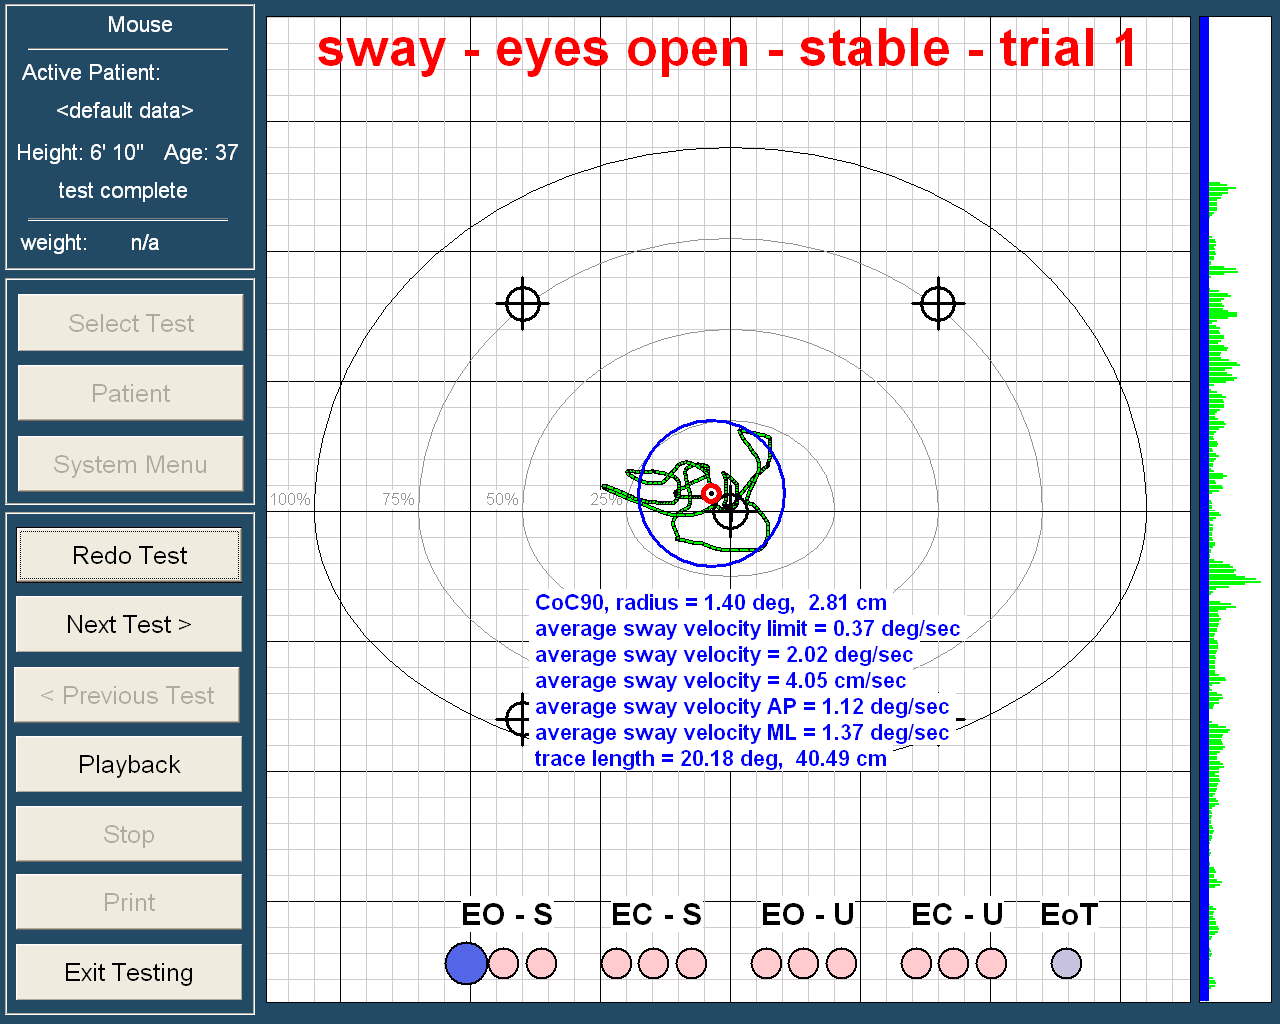The image size is (1280, 1024).
Task: Go to Next Test
Action: (129, 625)
